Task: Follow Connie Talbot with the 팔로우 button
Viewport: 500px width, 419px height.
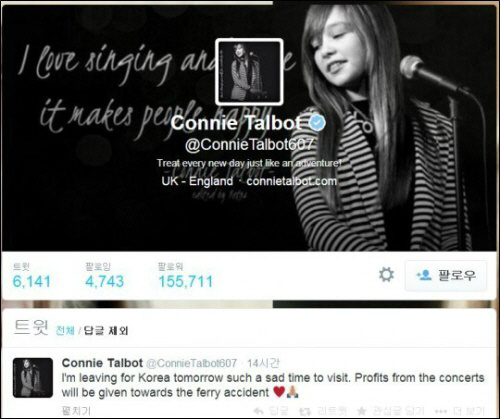Action: (x=446, y=275)
